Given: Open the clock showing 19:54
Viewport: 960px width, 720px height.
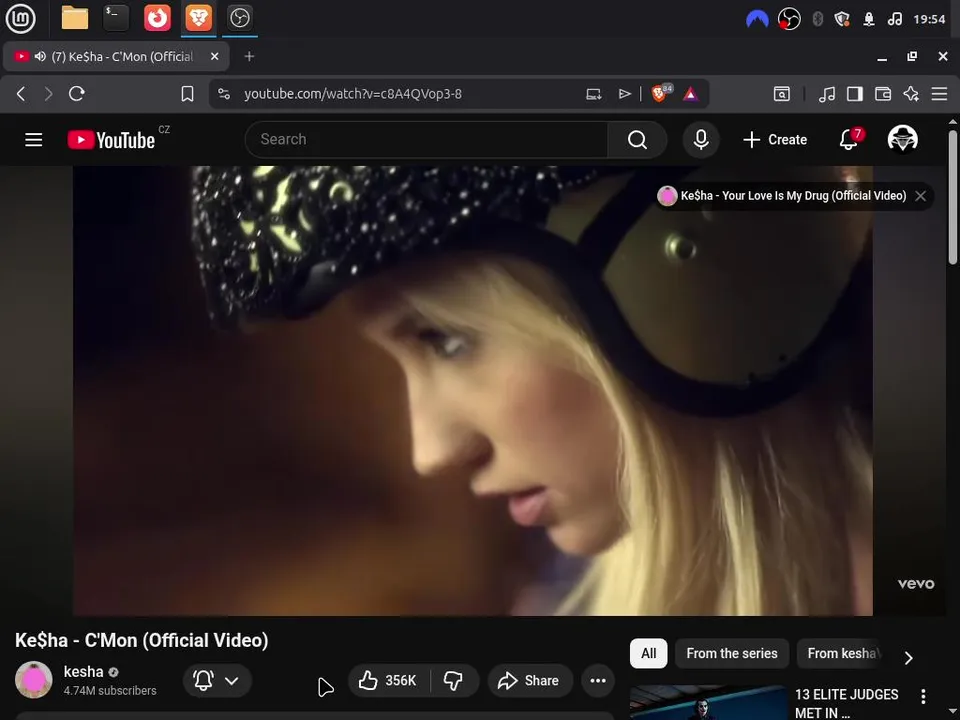Looking at the screenshot, I should click(929, 19).
